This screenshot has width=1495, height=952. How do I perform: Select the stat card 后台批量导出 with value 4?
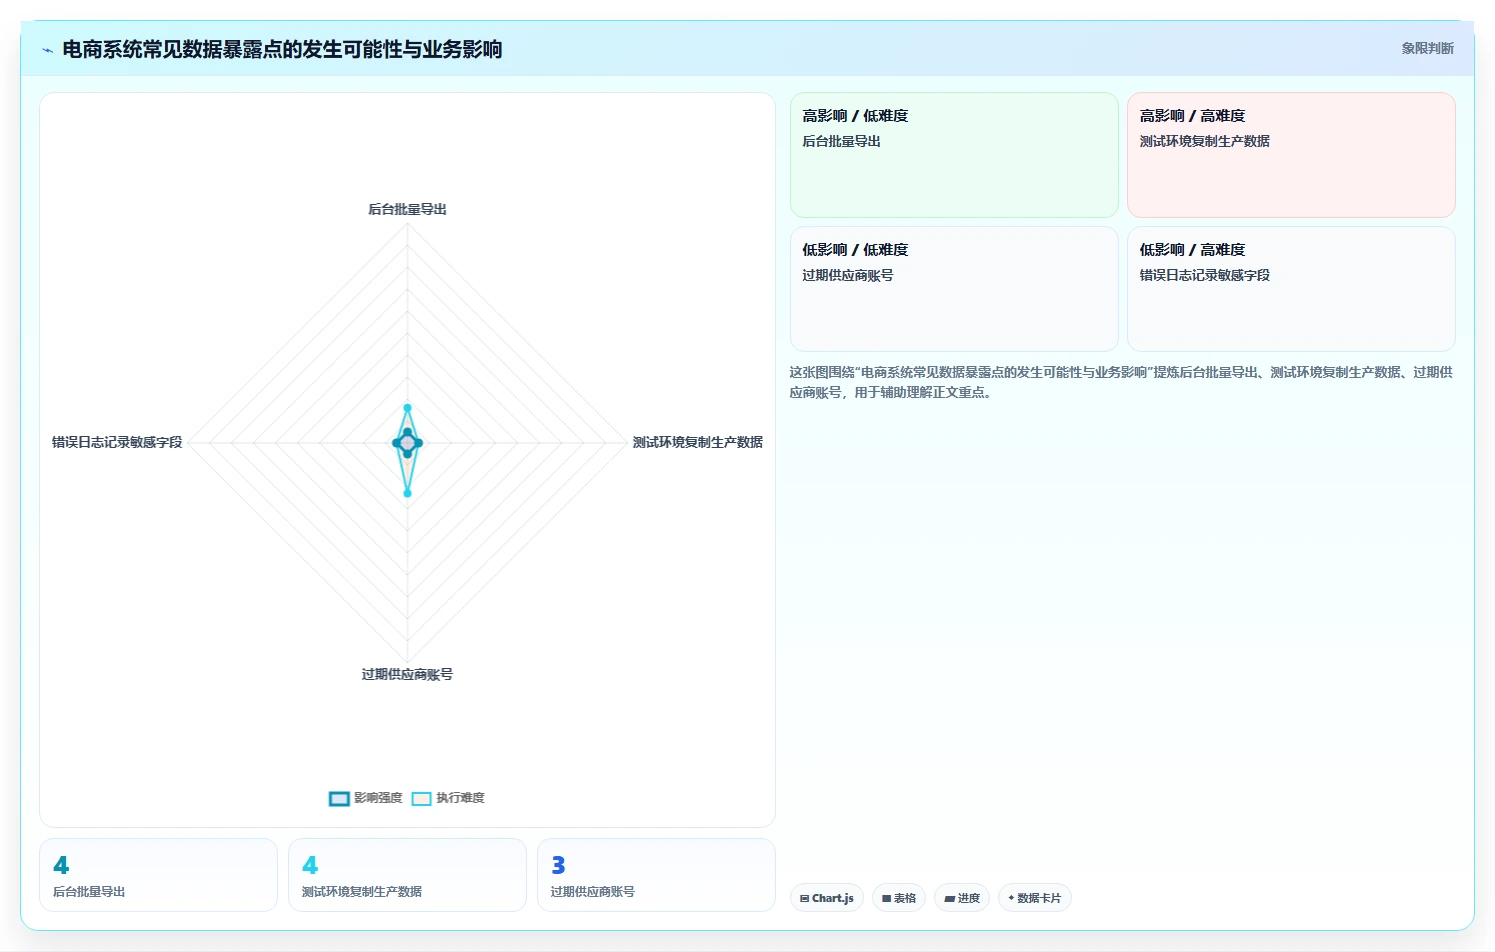click(x=158, y=875)
